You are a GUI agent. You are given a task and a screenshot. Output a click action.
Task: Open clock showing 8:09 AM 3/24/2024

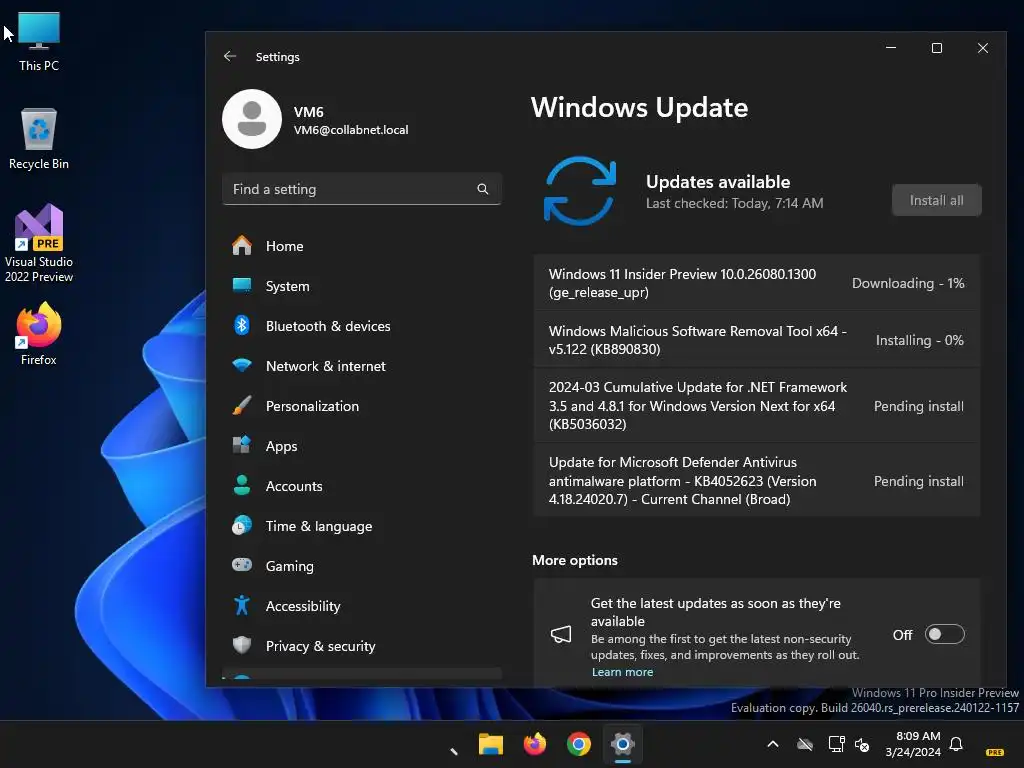click(913, 744)
